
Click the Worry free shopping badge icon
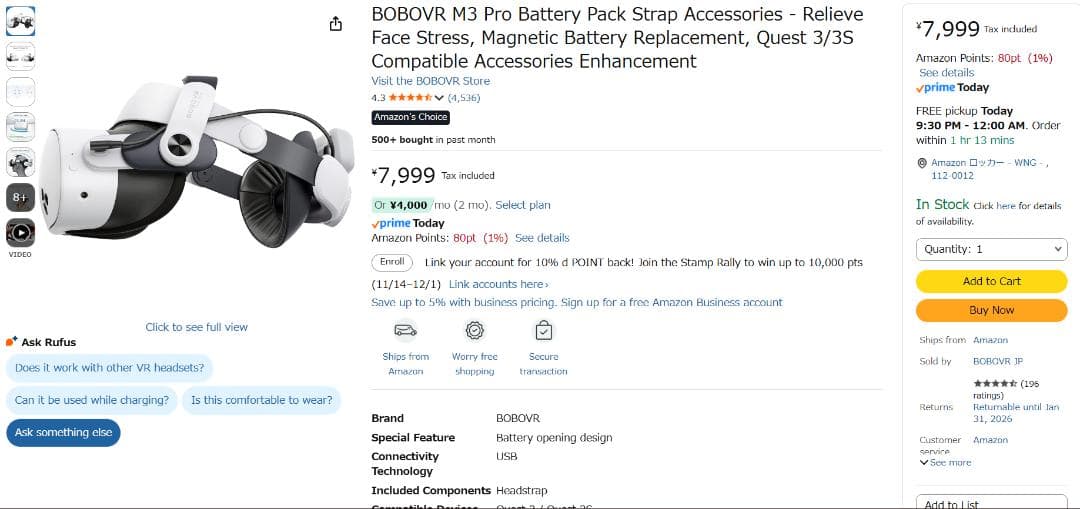coord(474,330)
